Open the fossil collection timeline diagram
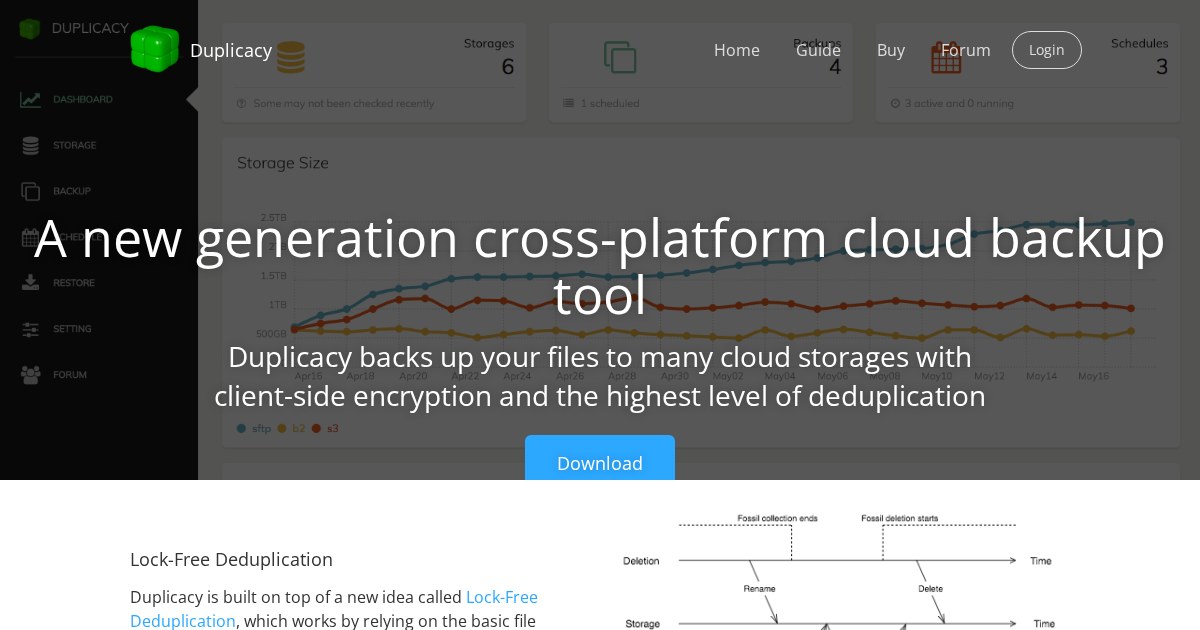Screen dimensions: 1200x630 (838, 570)
